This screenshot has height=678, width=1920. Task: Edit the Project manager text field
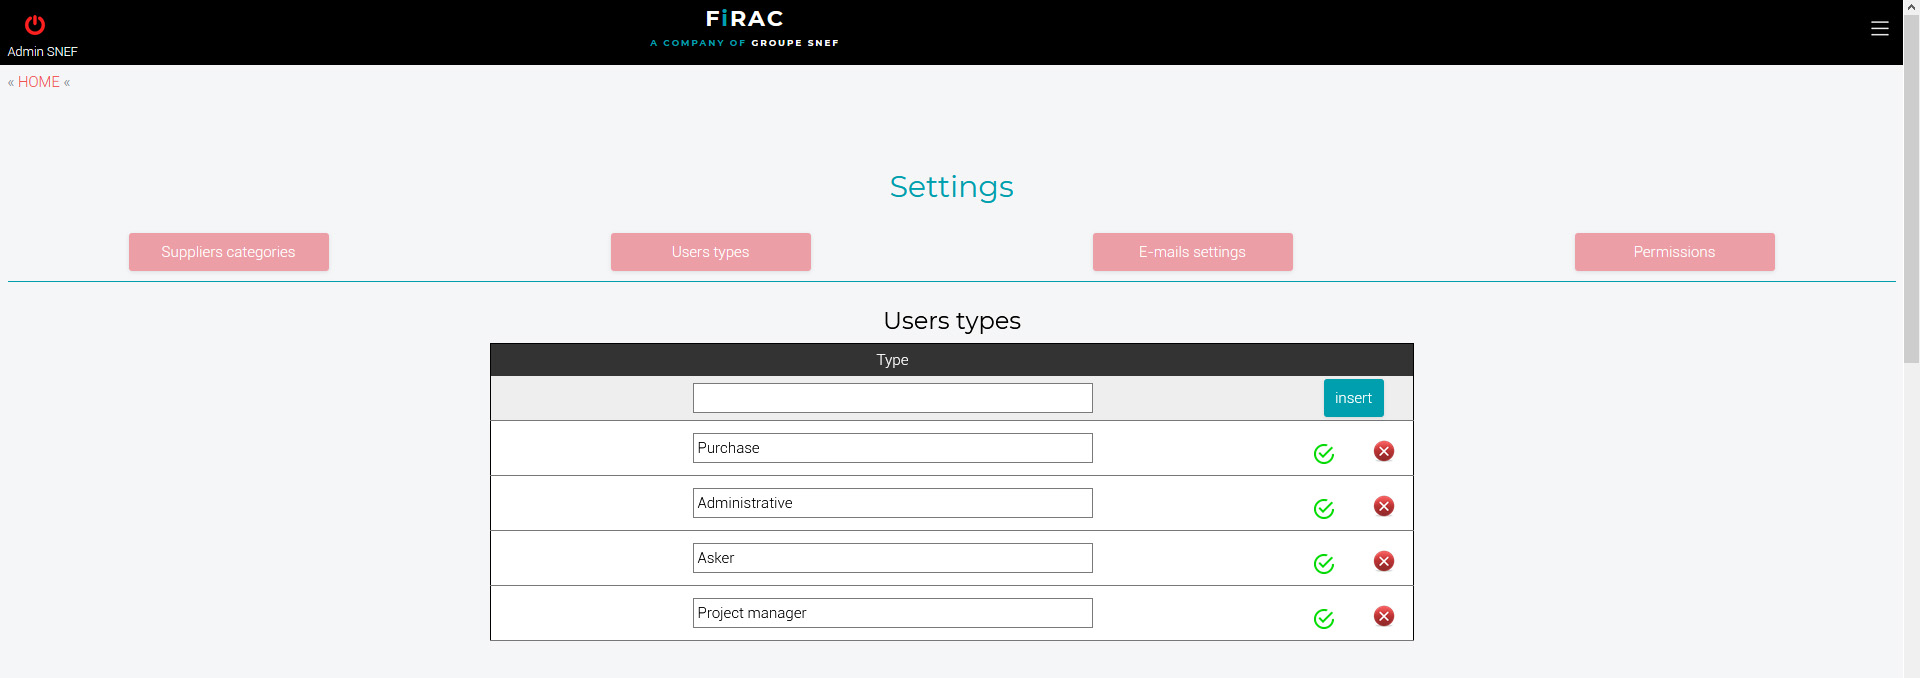pos(892,613)
